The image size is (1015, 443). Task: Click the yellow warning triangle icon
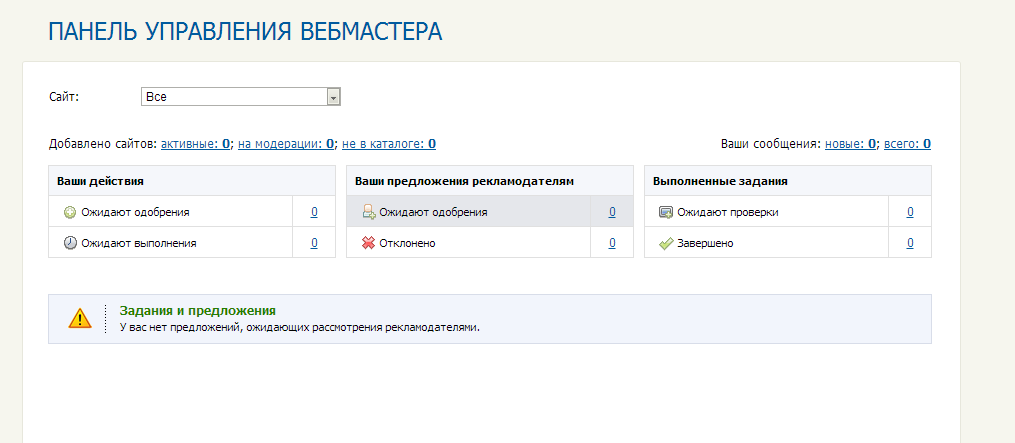tap(80, 318)
